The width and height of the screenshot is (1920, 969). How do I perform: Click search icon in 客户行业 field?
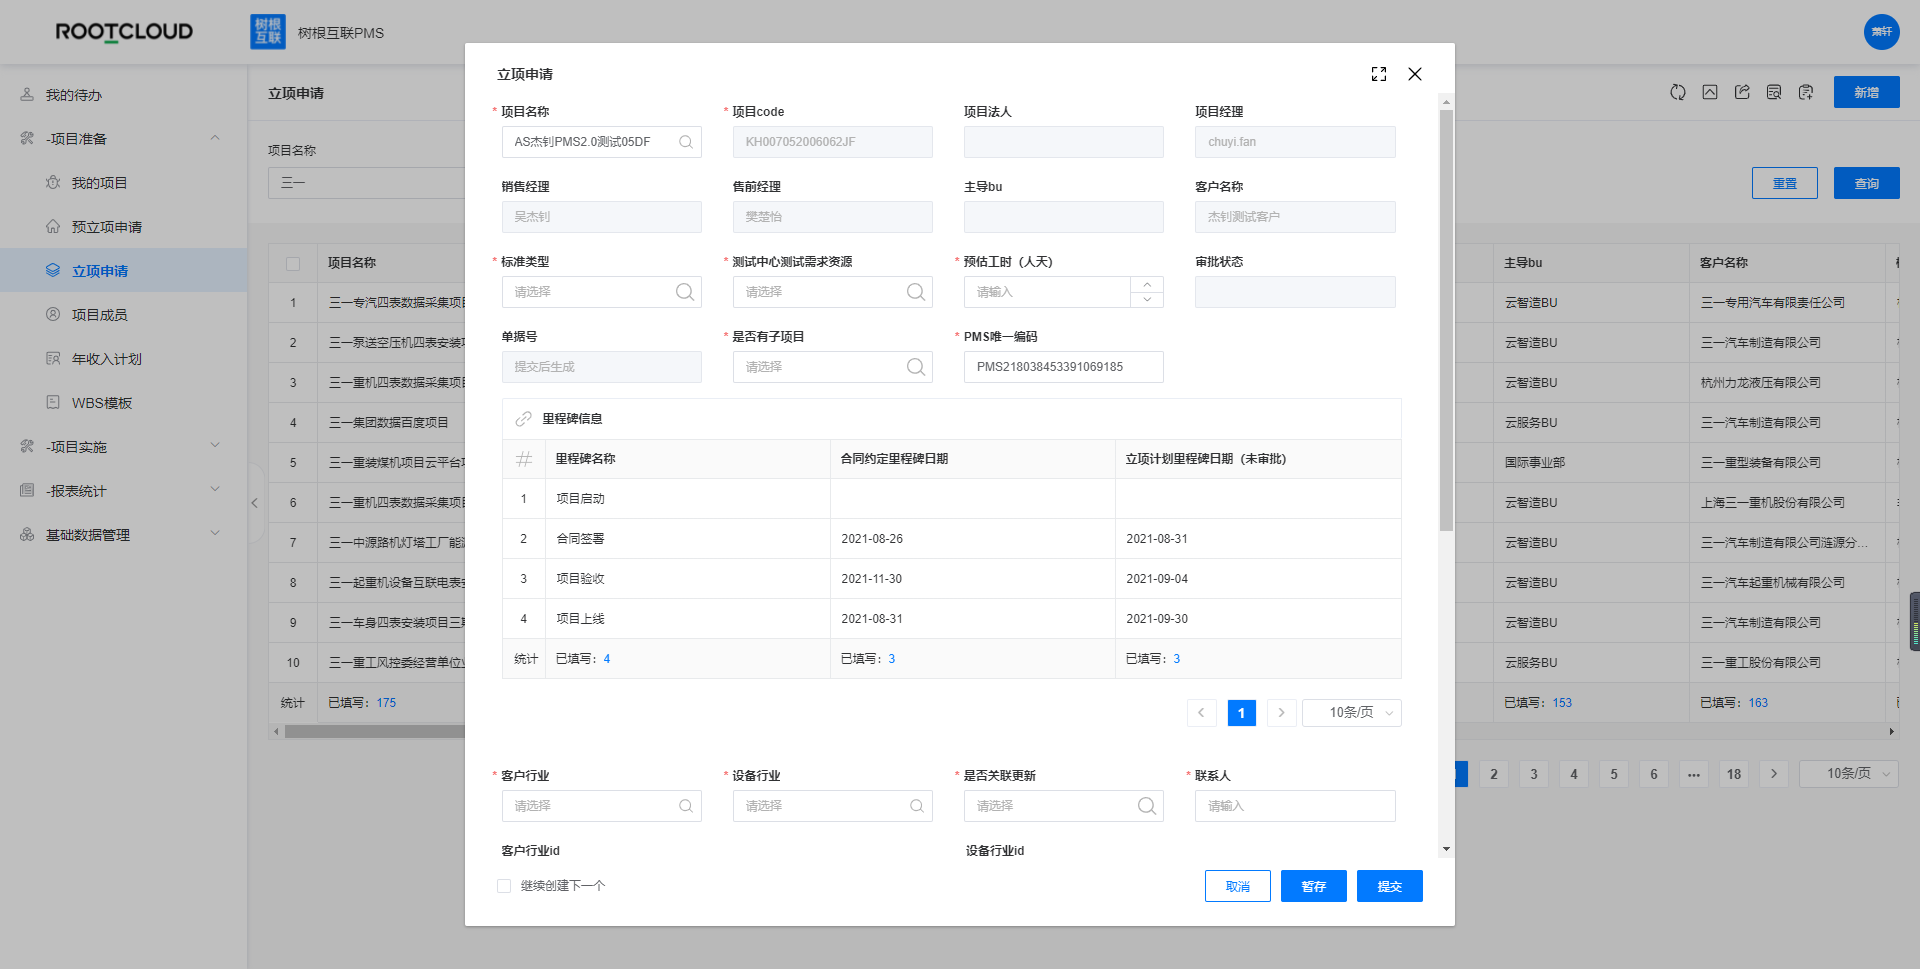click(x=686, y=806)
